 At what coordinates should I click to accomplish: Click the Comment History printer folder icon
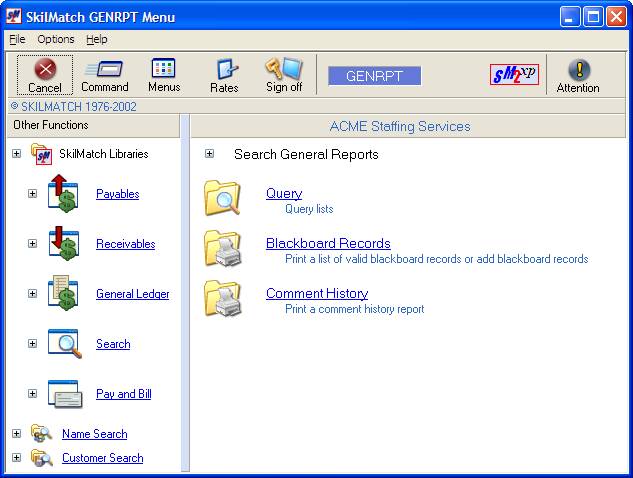(223, 298)
